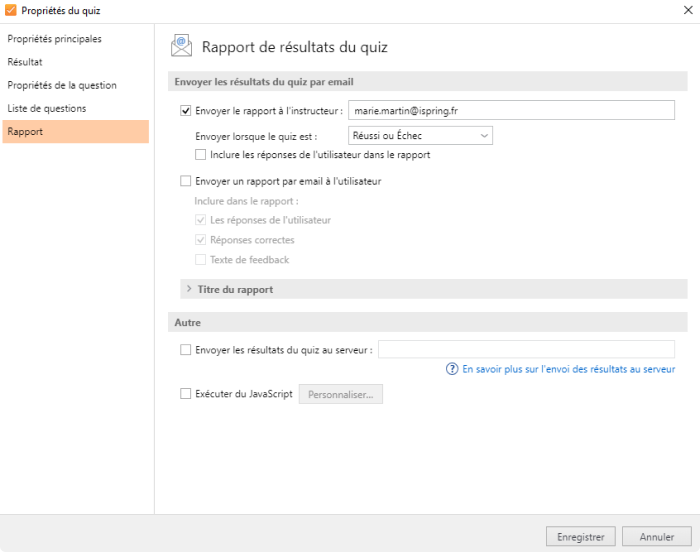Enable Inclure les réponses de l'utilisateur
Image resolution: width=700 pixels, height=553 pixels.
(201, 155)
